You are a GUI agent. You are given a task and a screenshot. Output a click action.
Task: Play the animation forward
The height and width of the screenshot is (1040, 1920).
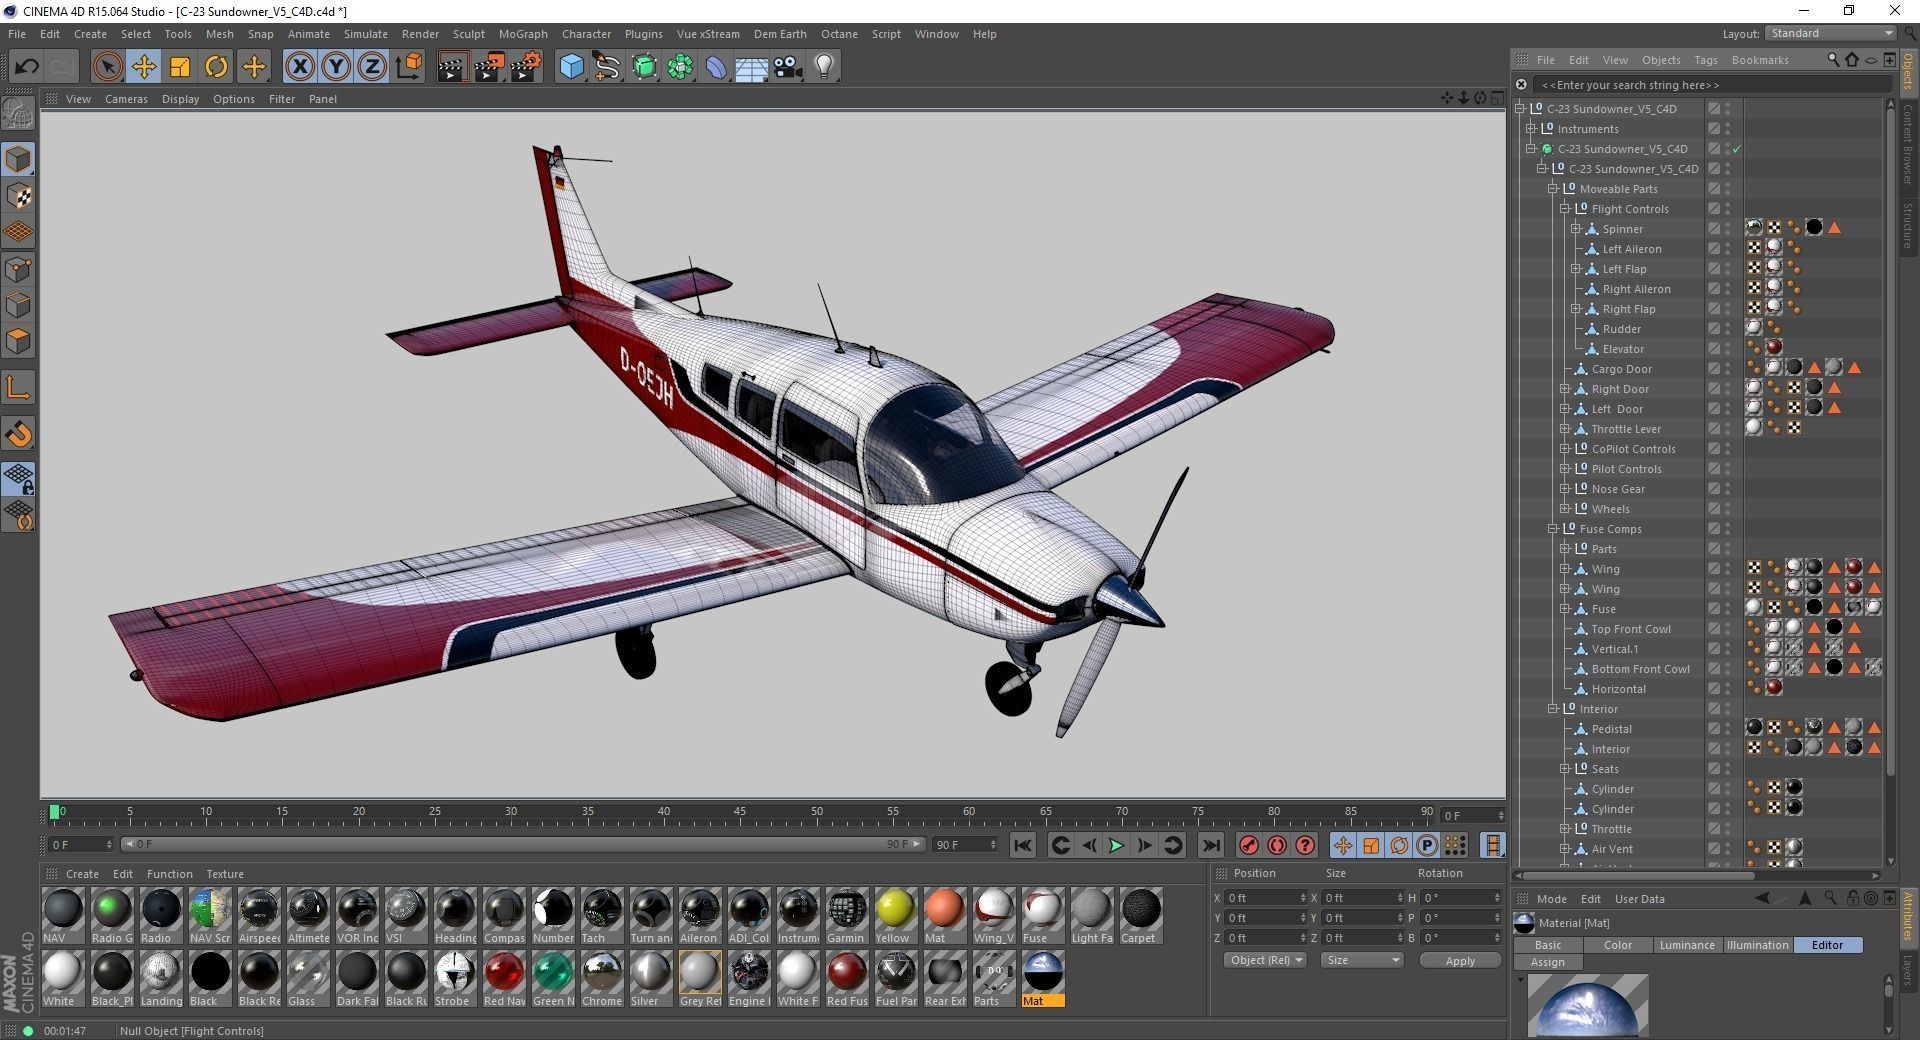[1116, 846]
